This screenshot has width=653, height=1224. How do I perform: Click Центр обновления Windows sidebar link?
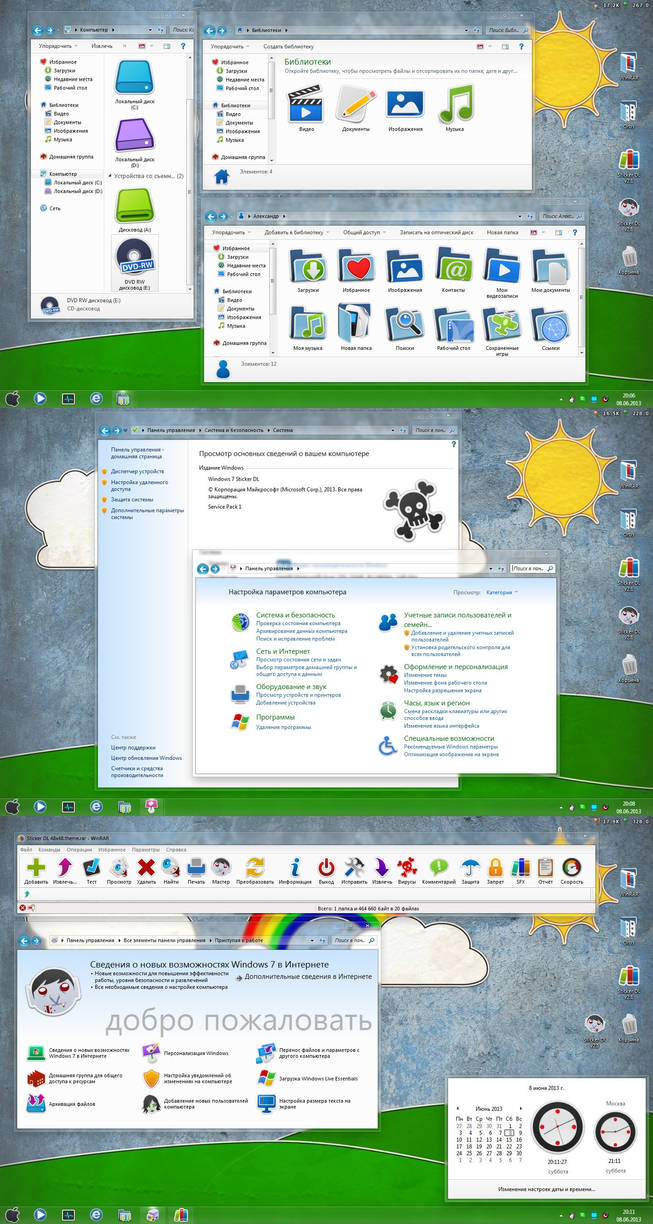(x=146, y=758)
